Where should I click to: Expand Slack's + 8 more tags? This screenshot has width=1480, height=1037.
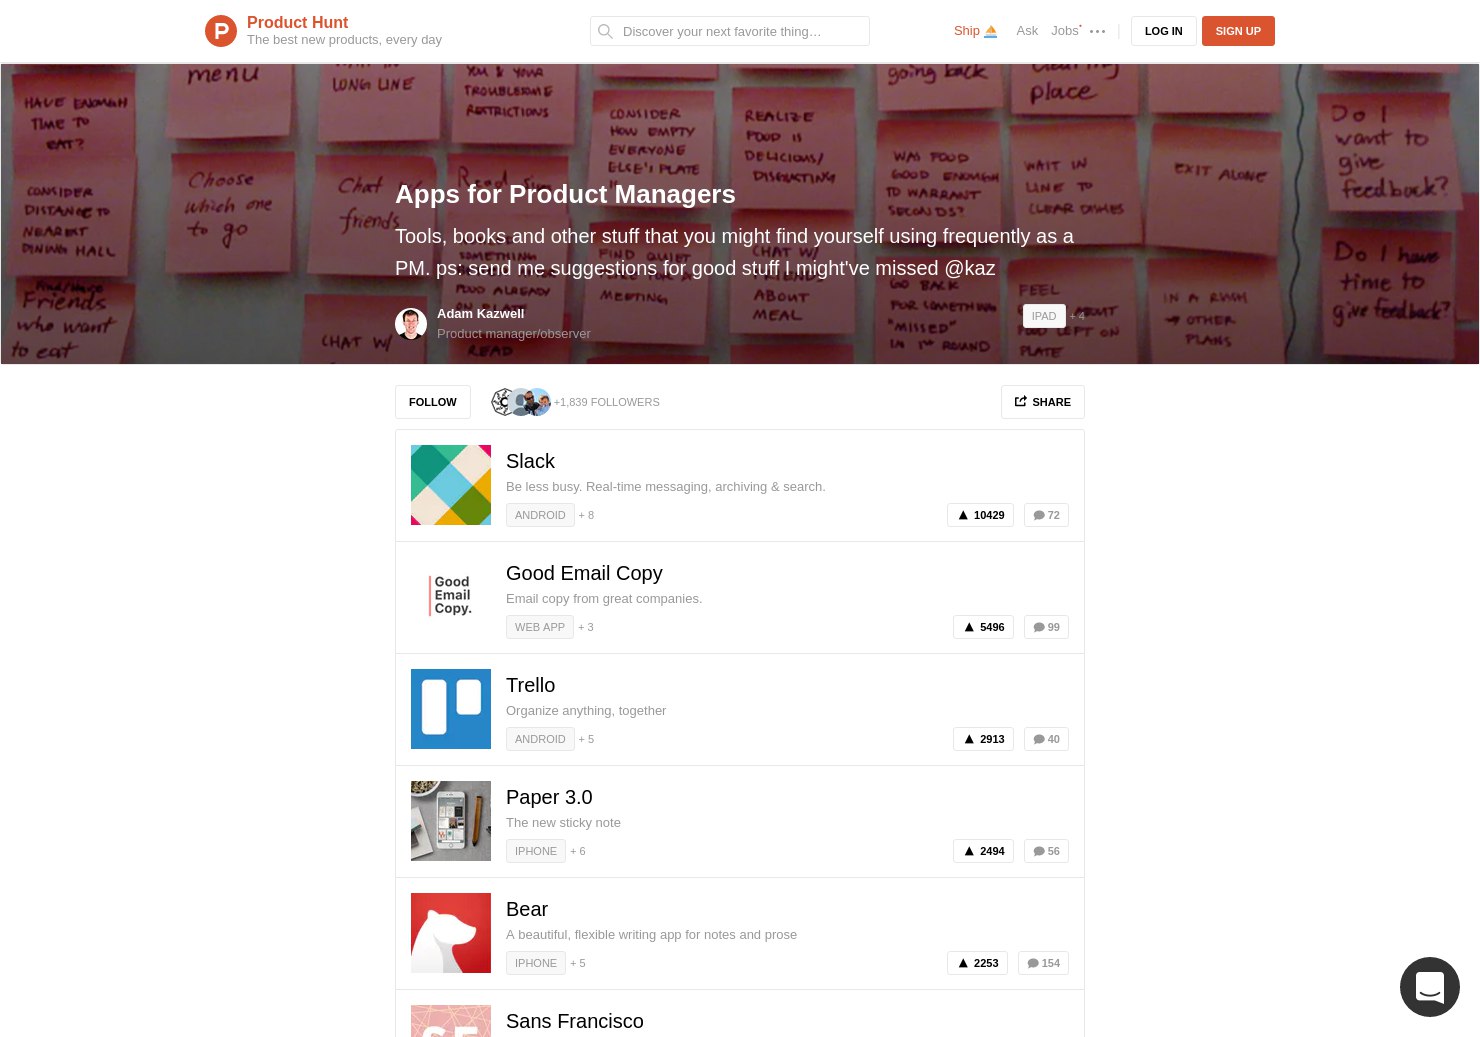586,515
